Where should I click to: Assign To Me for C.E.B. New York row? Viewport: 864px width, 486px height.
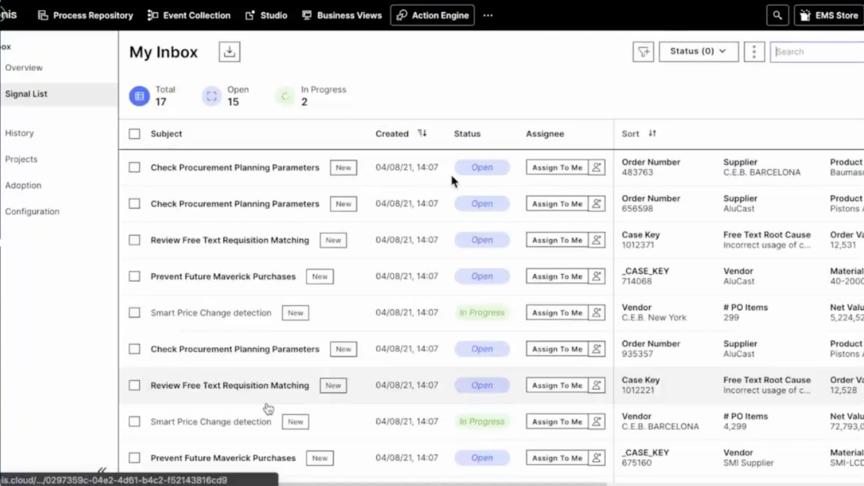(x=557, y=313)
